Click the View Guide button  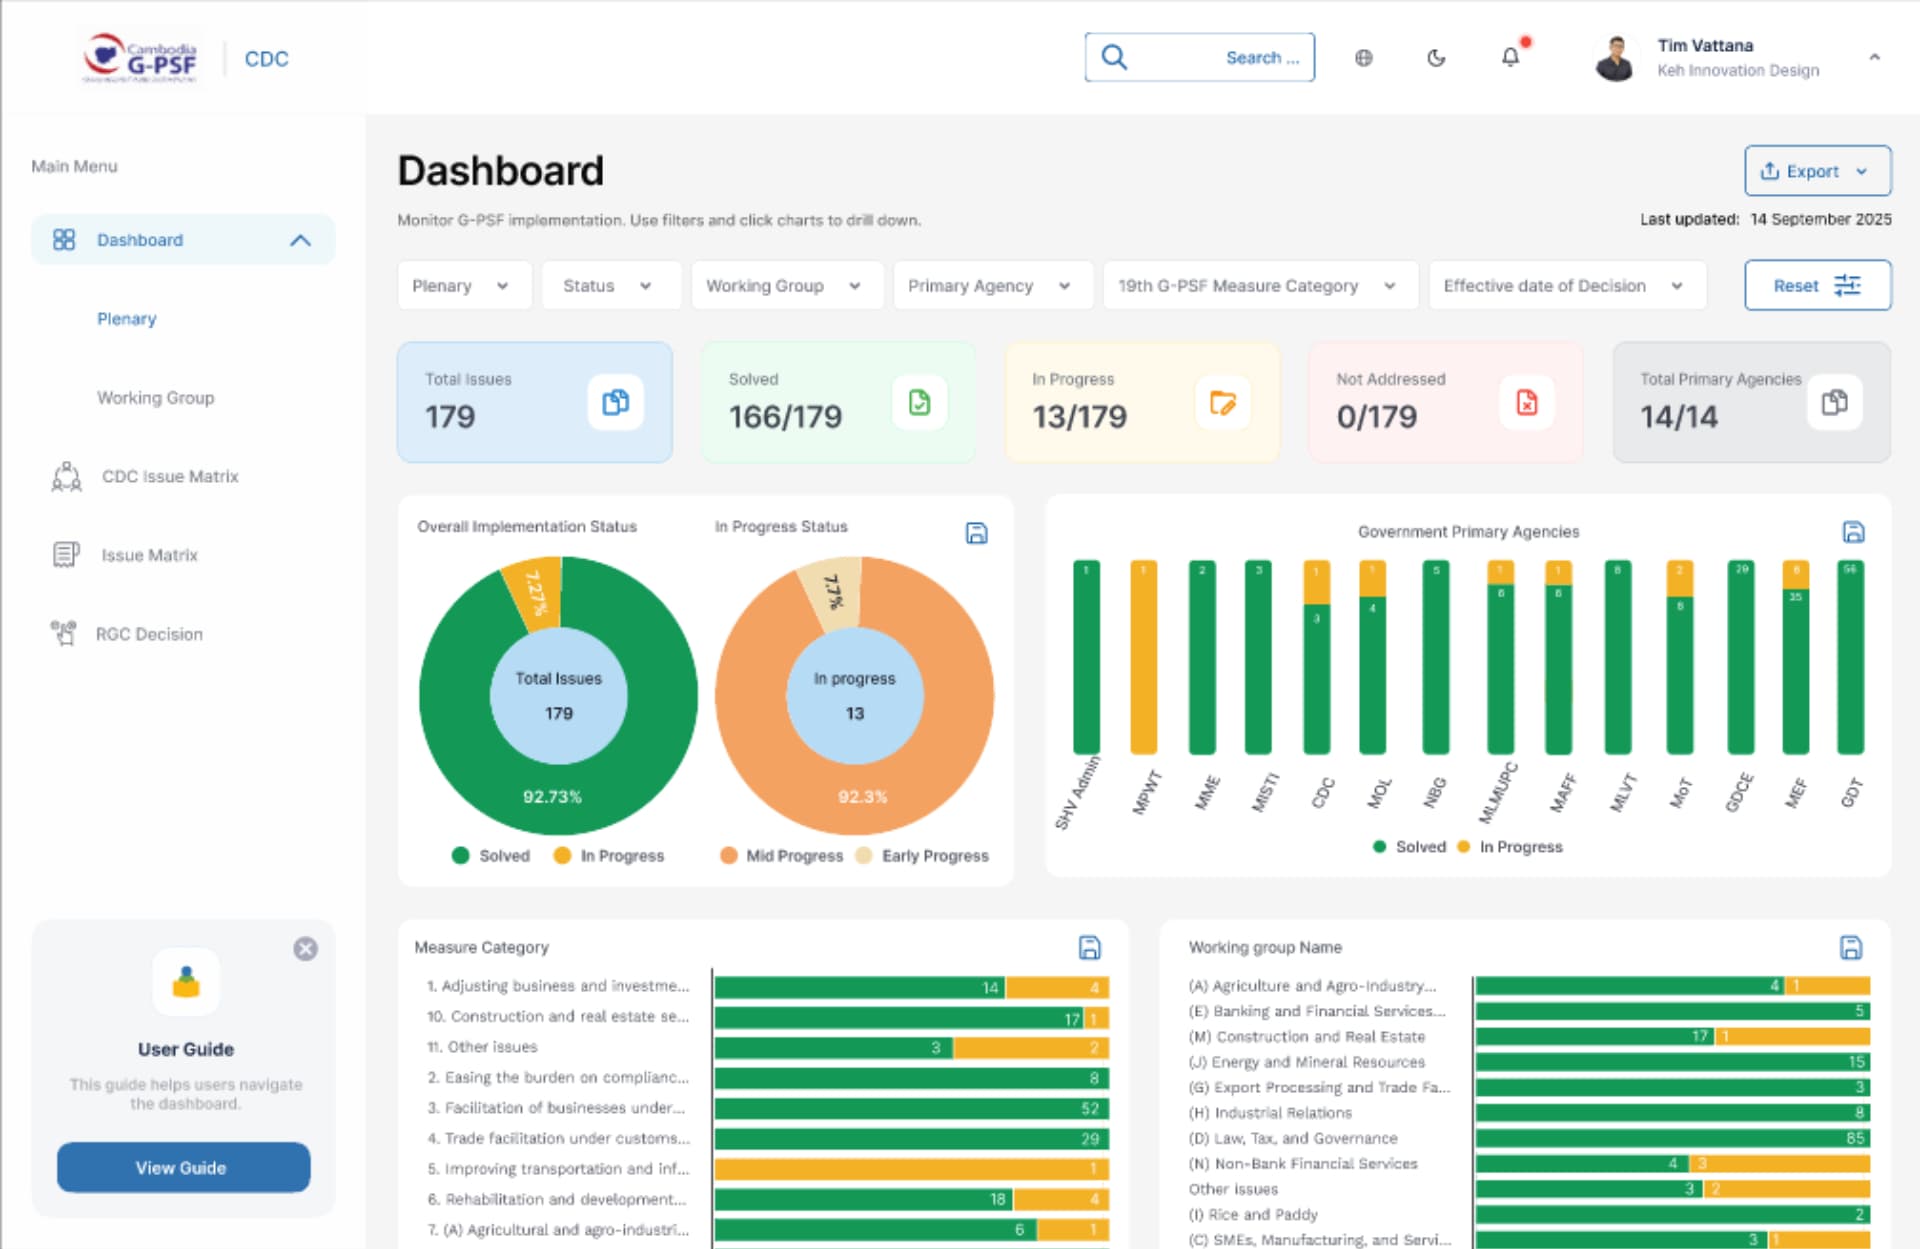point(183,1167)
